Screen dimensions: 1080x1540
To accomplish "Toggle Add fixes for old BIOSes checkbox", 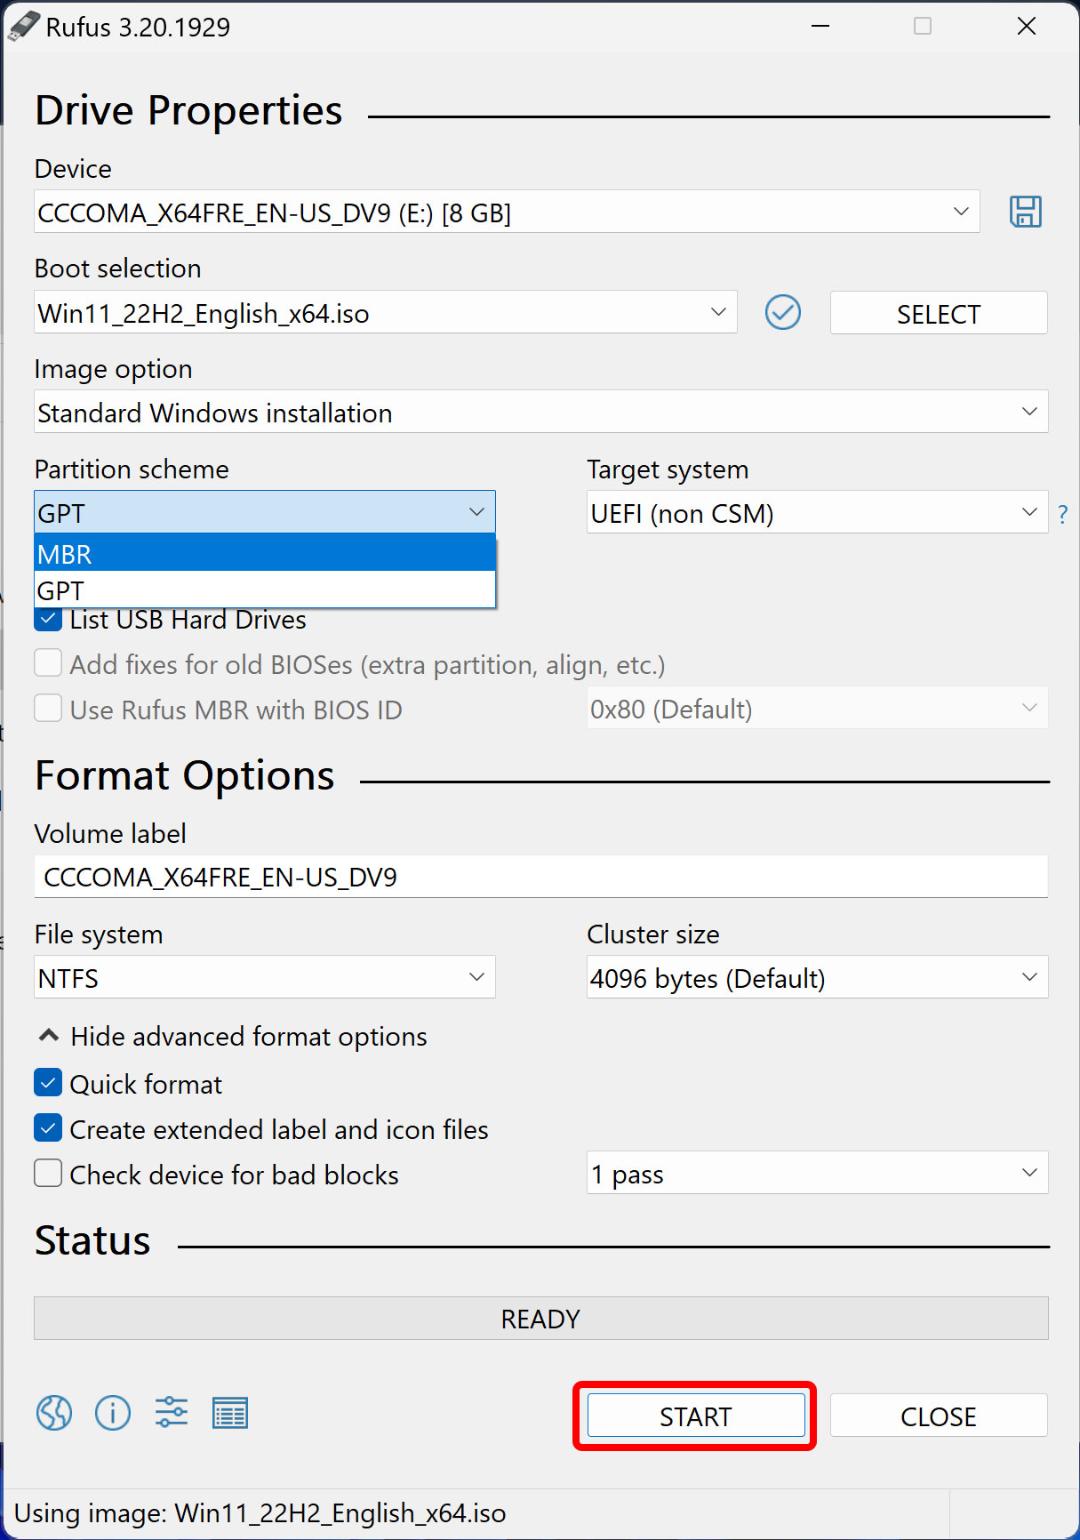I will click(x=48, y=664).
